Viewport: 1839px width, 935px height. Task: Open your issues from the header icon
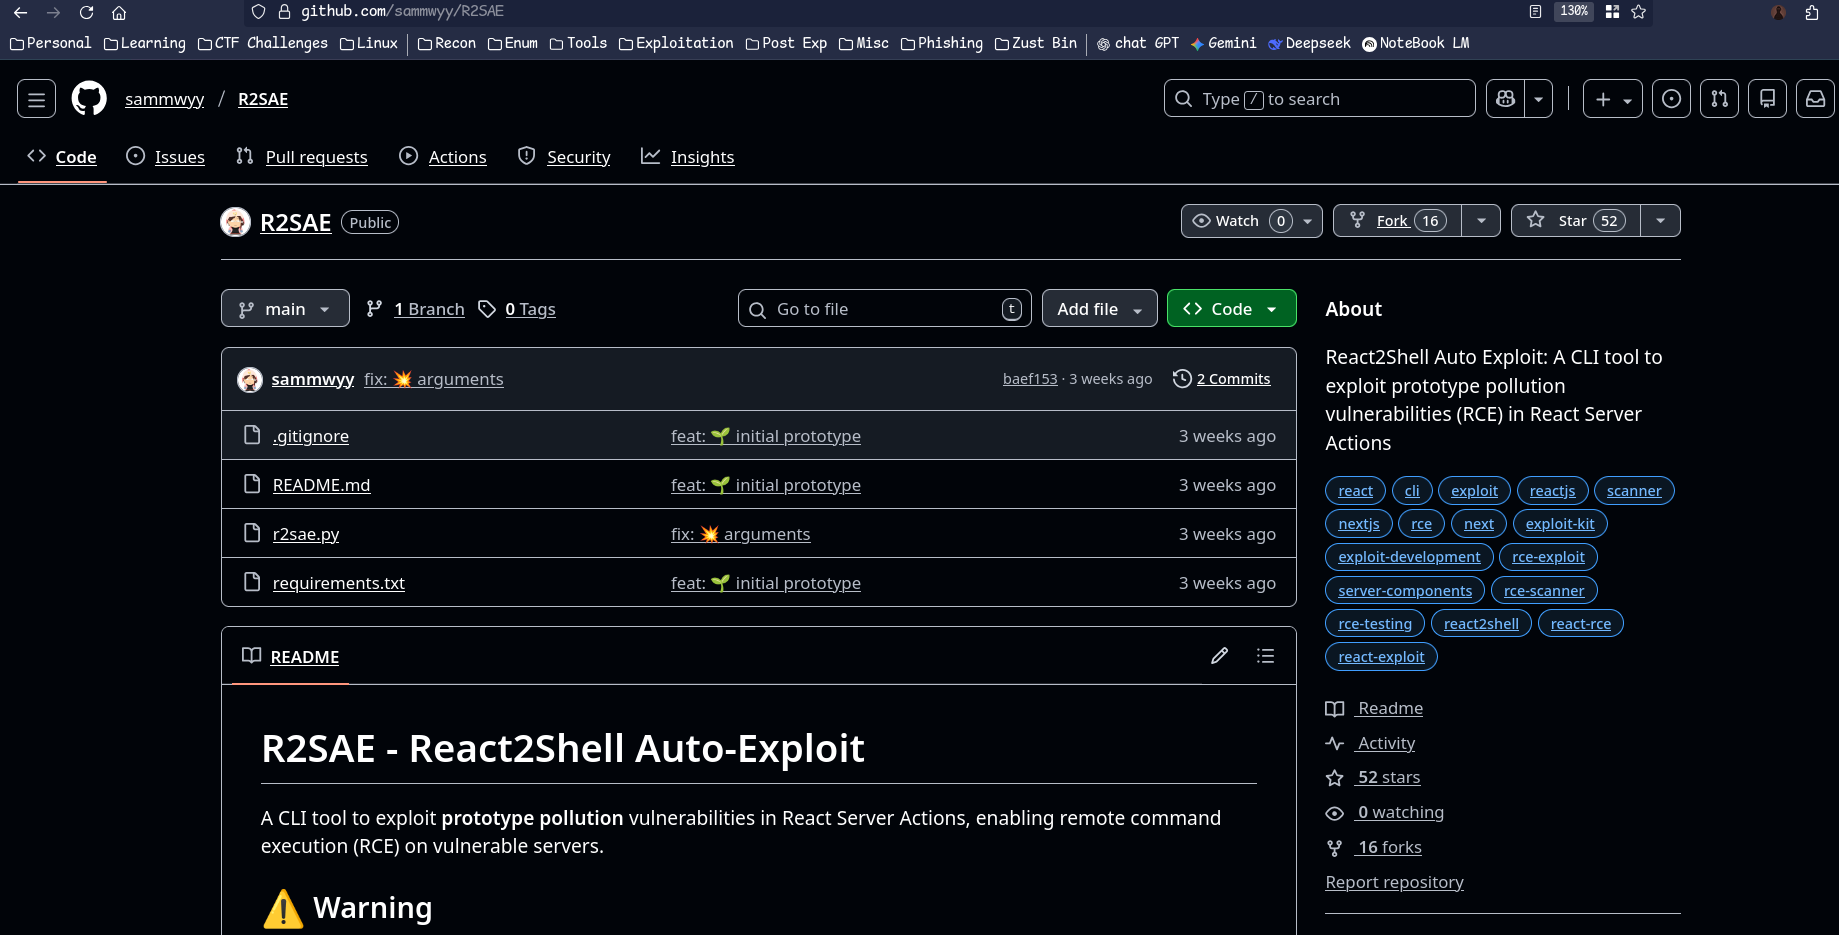pyautogui.click(x=1671, y=99)
